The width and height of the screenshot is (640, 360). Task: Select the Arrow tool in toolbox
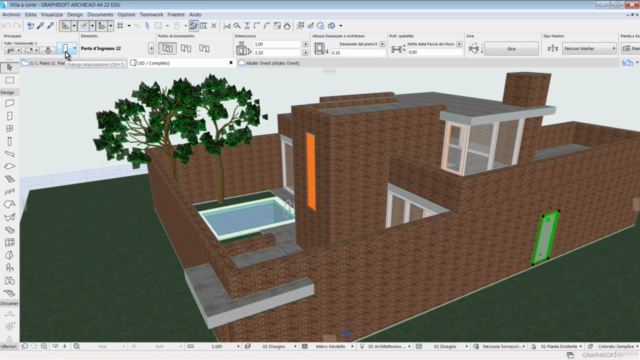(9, 67)
